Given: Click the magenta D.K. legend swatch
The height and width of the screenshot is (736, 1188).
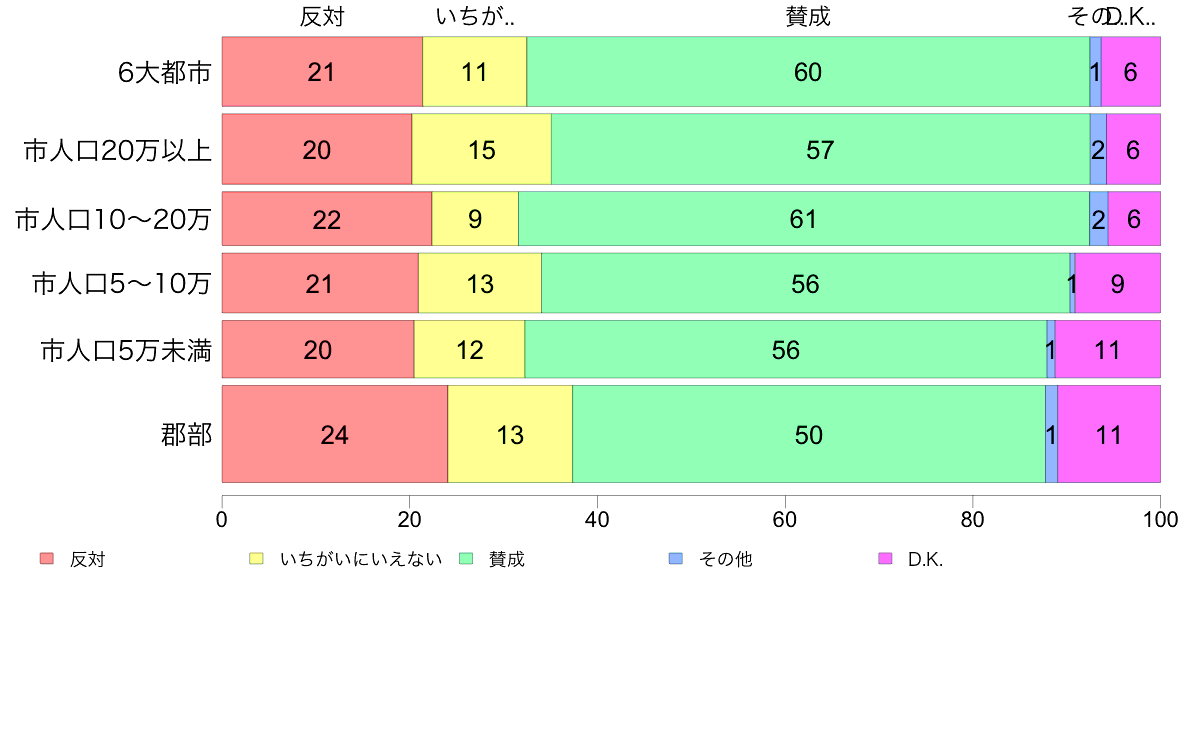Looking at the screenshot, I should pos(884,559).
